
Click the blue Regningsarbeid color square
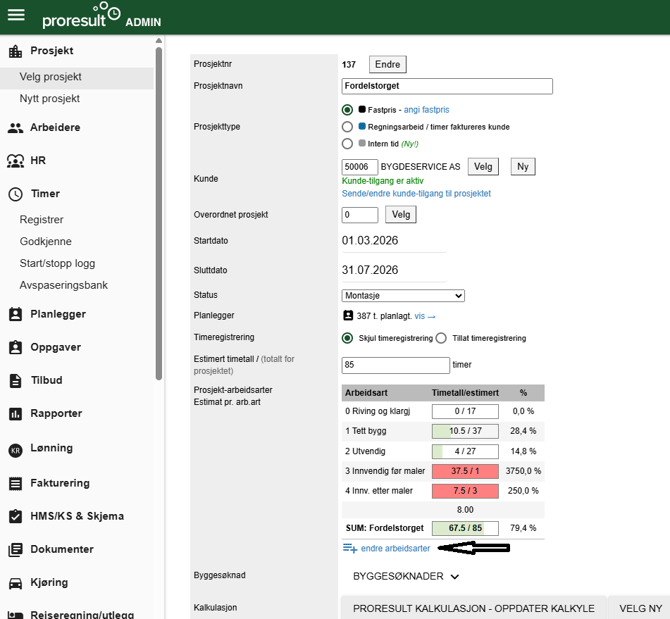click(x=362, y=126)
